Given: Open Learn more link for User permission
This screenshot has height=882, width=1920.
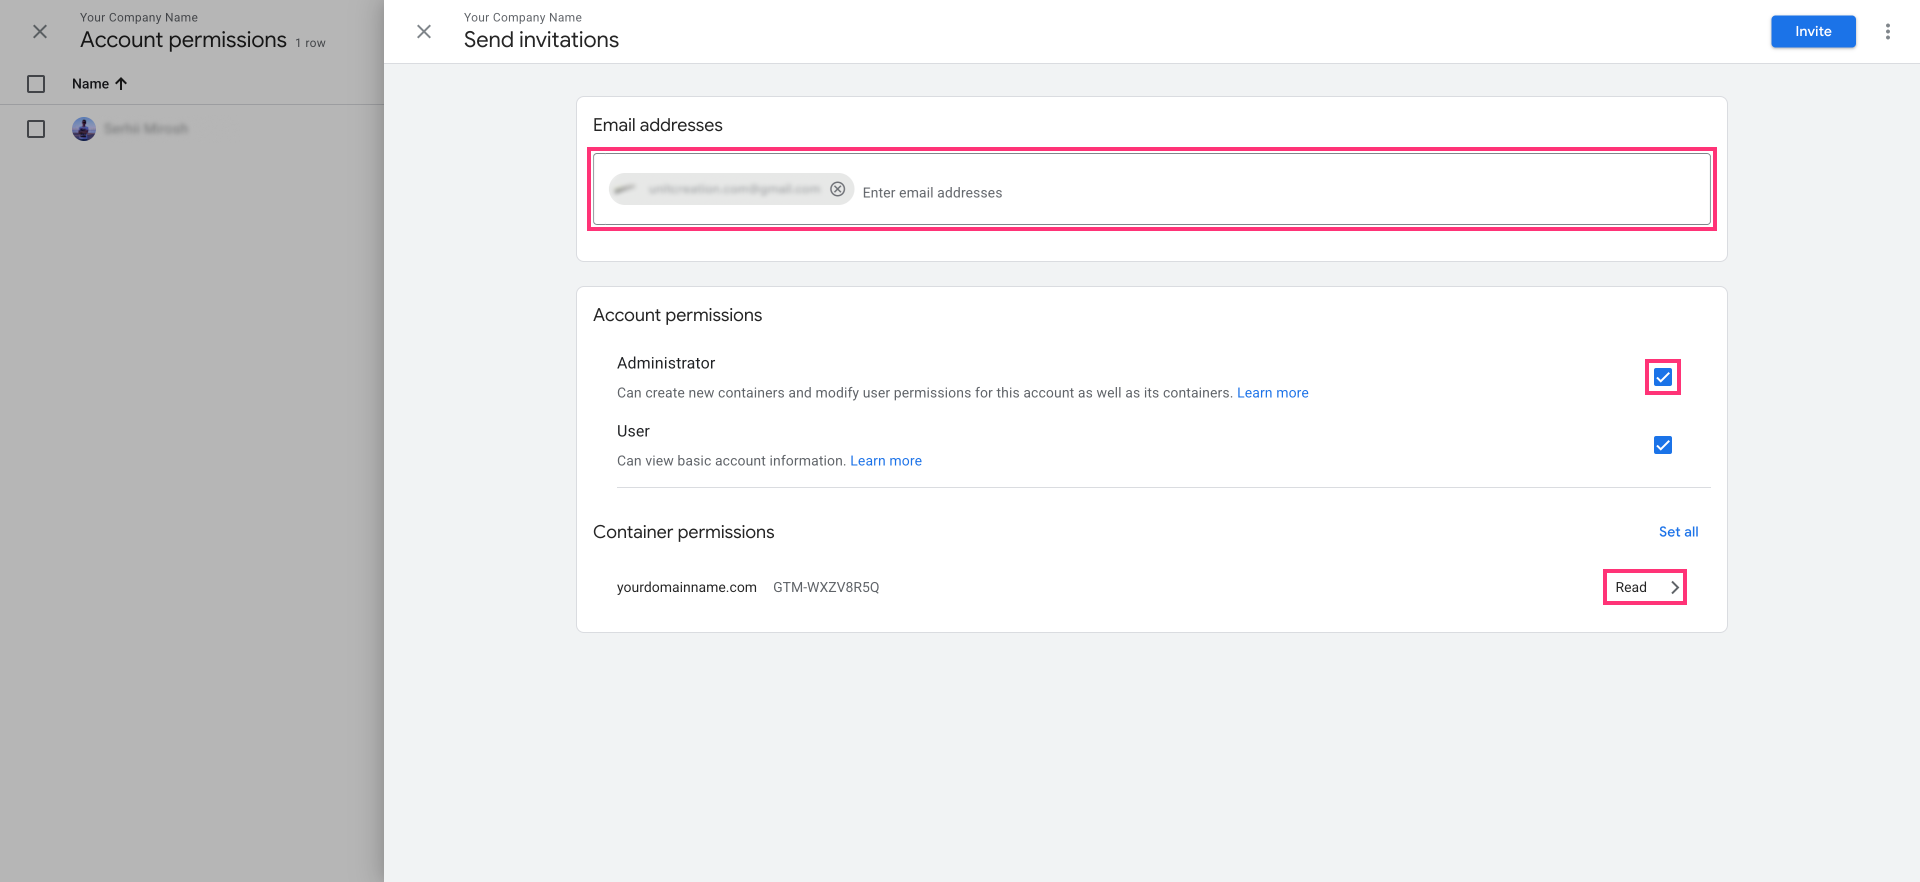Looking at the screenshot, I should coord(886,461).
